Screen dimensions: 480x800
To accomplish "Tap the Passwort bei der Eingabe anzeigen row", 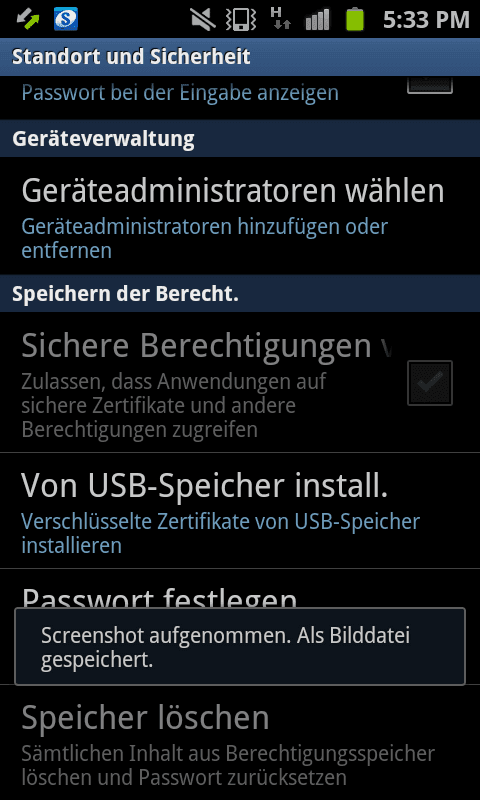I will [240, 97].
